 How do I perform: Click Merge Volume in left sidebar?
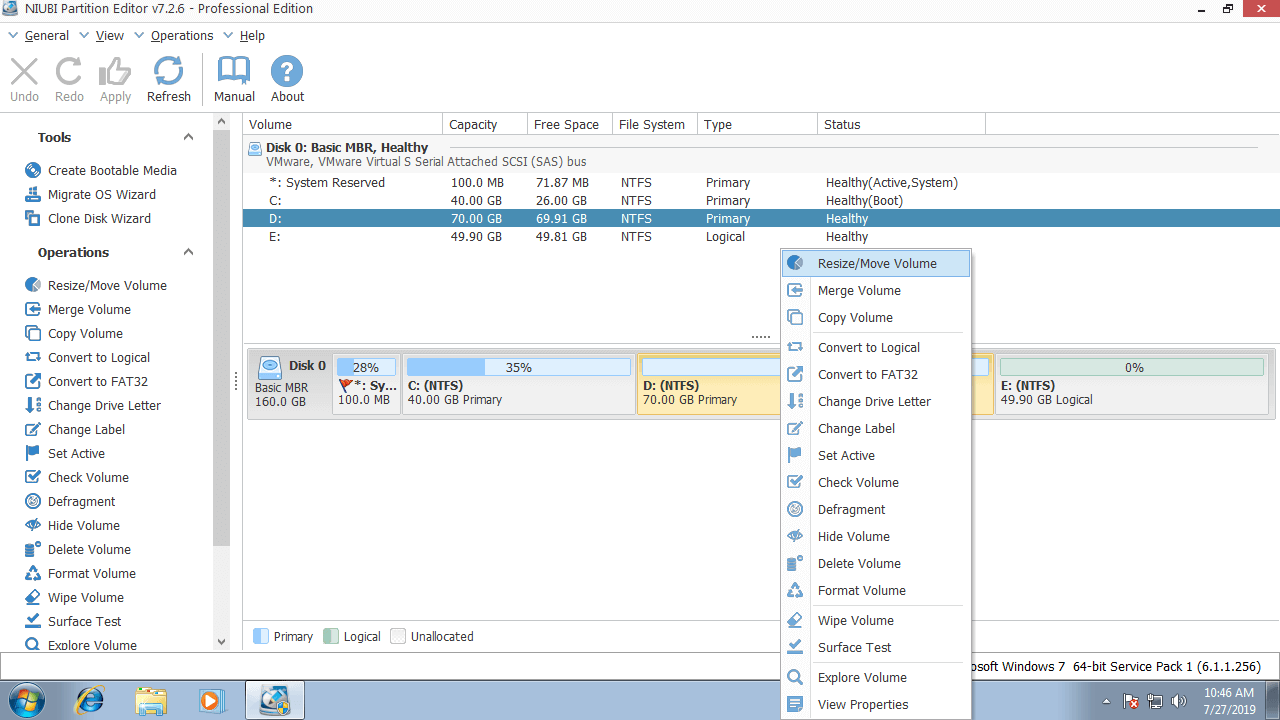89,309
